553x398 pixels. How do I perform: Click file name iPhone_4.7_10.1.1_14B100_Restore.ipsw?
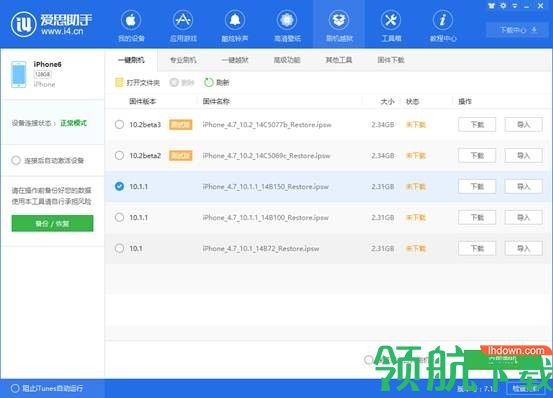pyautogui.click(x=266, y=218)
